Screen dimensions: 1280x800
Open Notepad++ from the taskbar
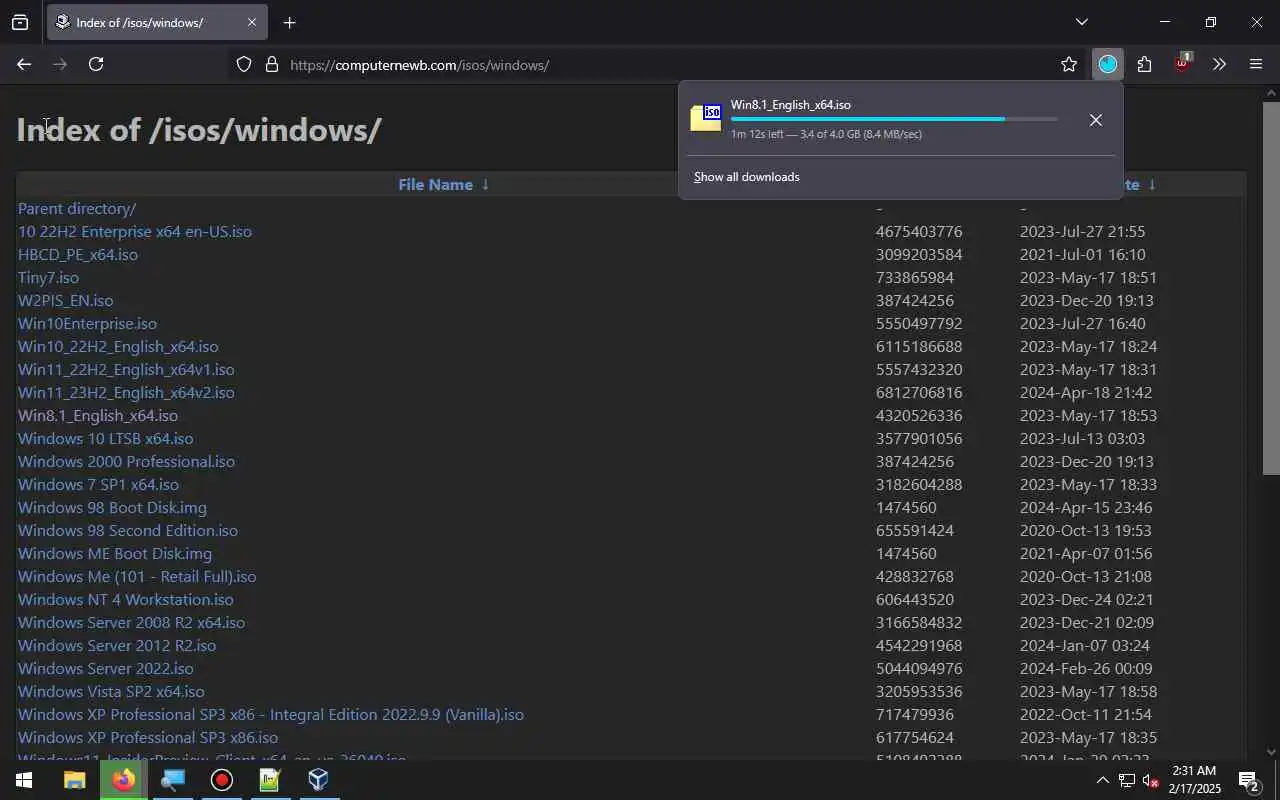pyautogui.click(x=270, y=780)
